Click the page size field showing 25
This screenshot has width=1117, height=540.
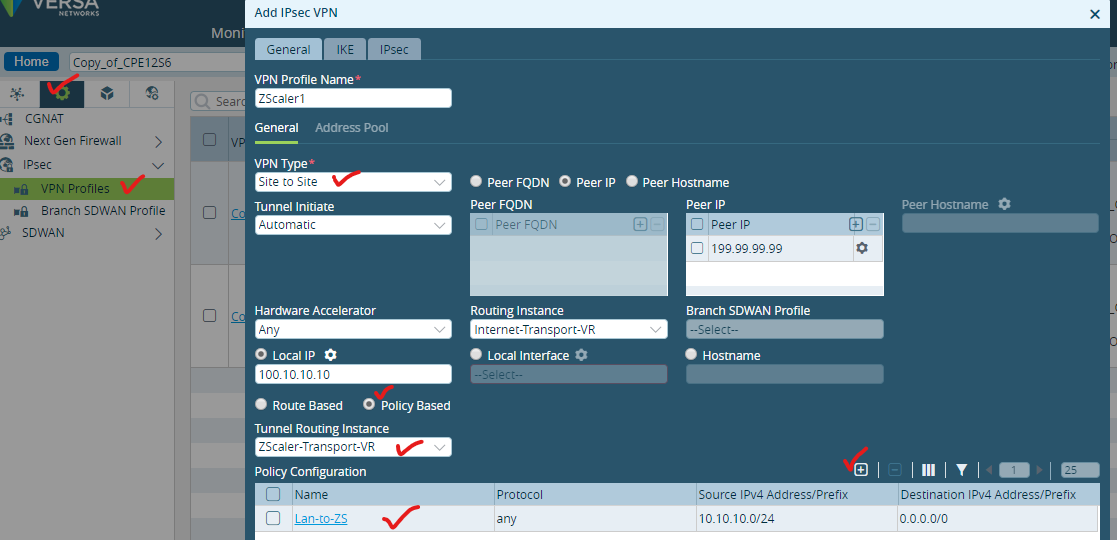(1080, 469)
